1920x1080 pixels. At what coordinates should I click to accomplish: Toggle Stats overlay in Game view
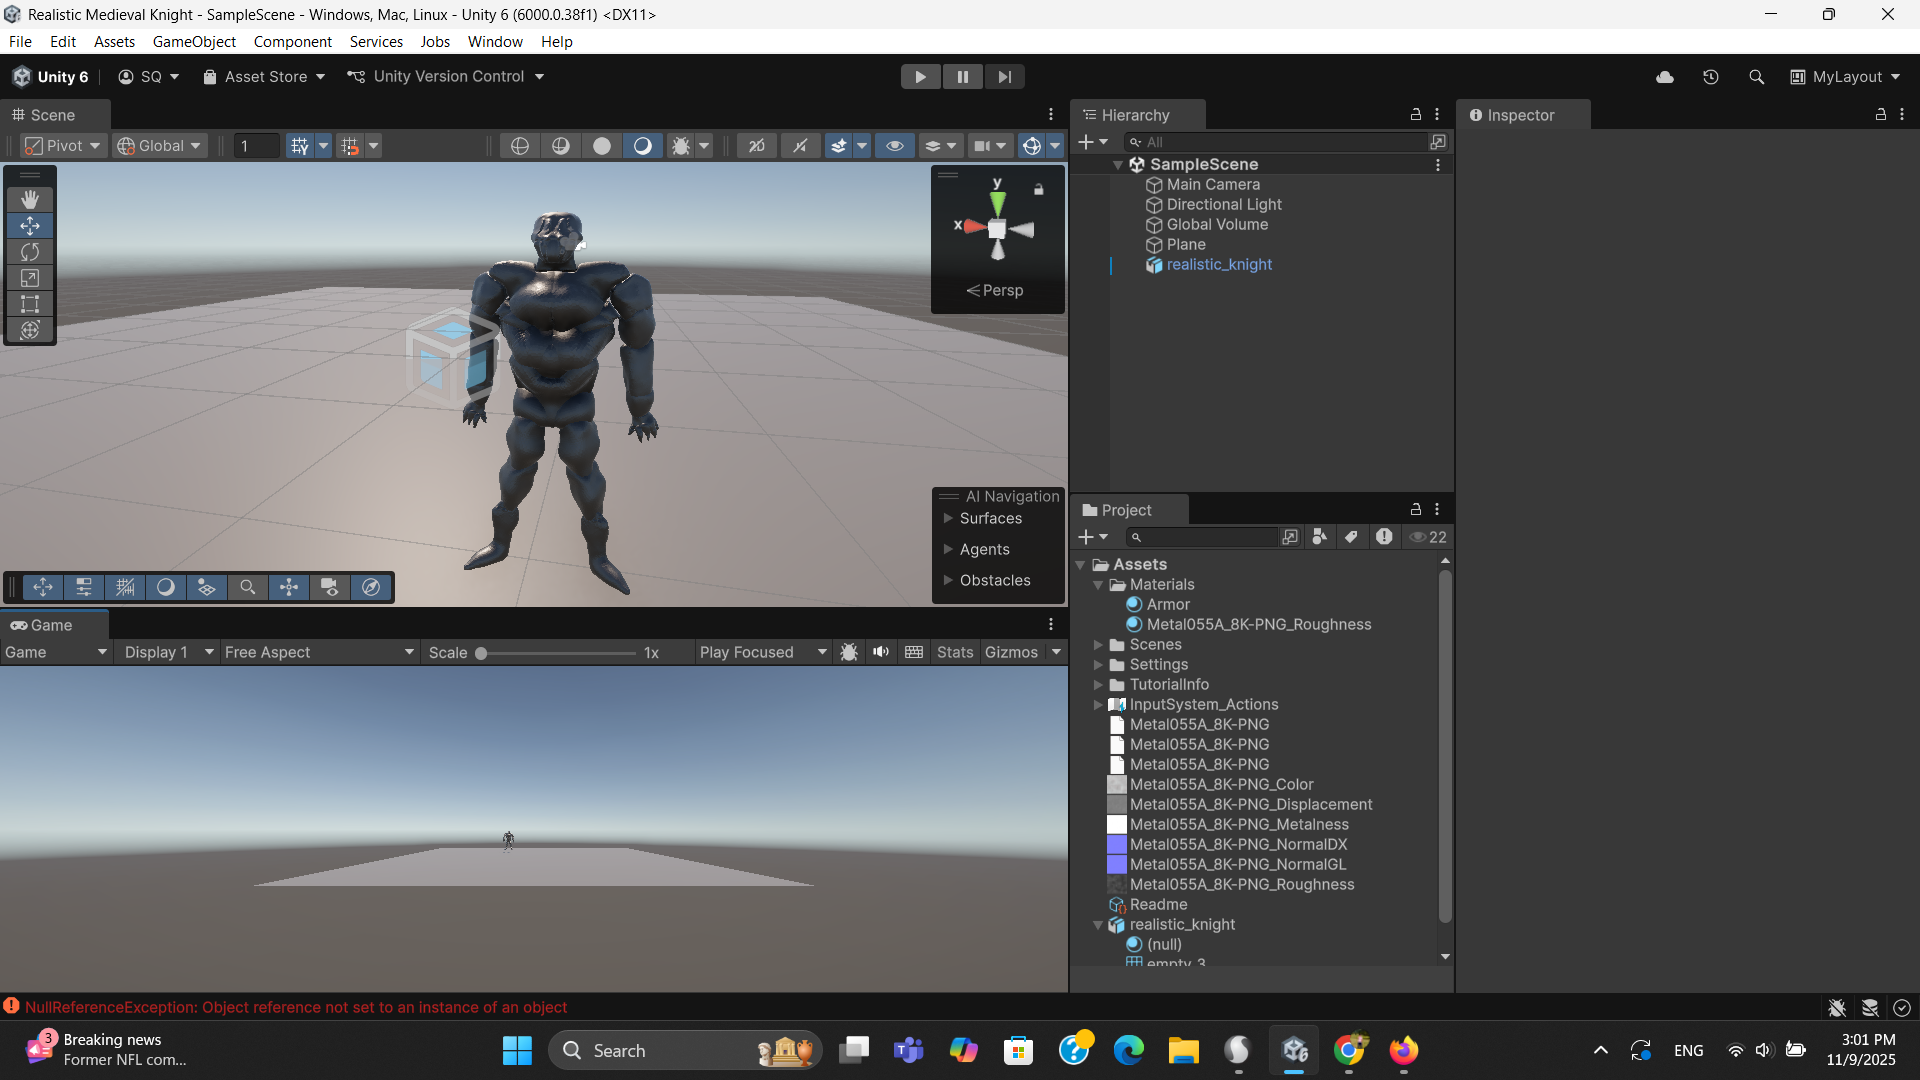955,652
